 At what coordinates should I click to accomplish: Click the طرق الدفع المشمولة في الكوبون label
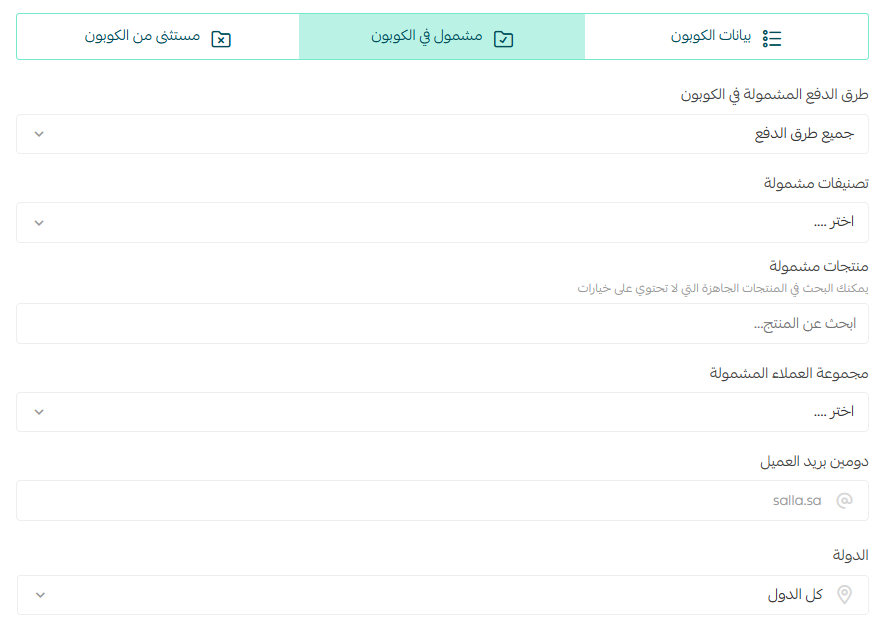click(x=774, y=95)
